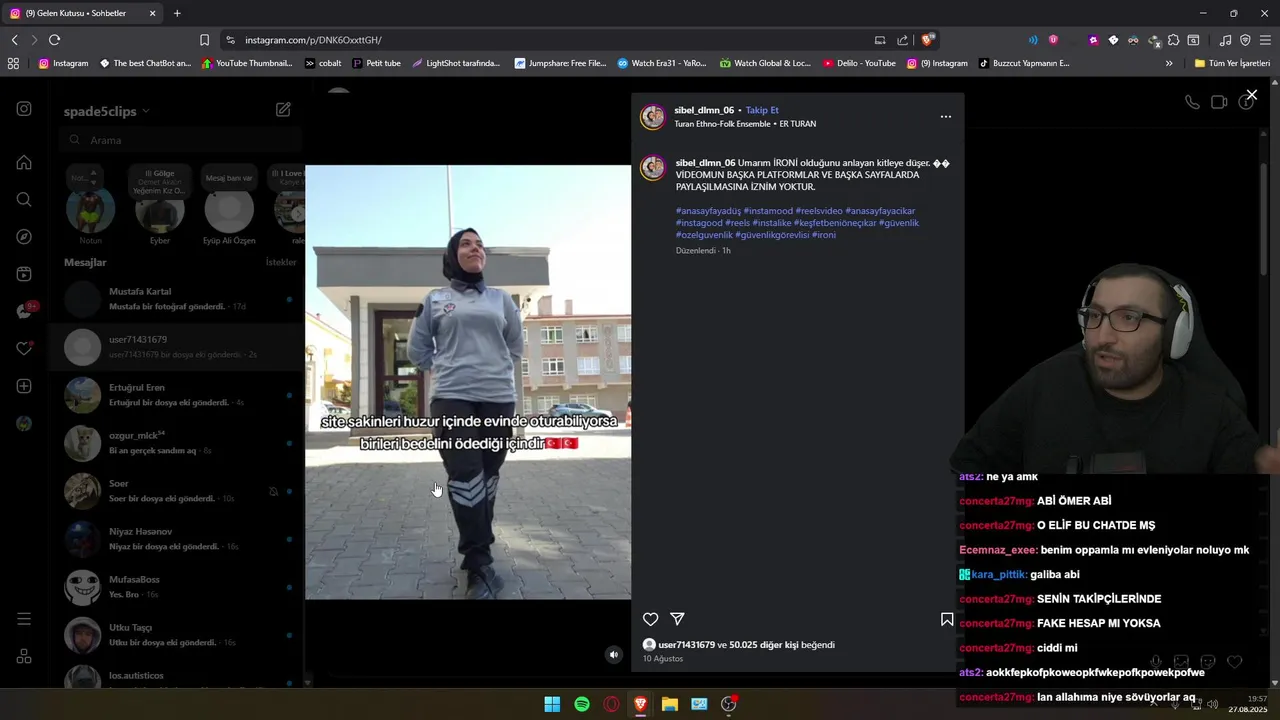
Task: Open the new tab plus button
Action: [177, 13]
